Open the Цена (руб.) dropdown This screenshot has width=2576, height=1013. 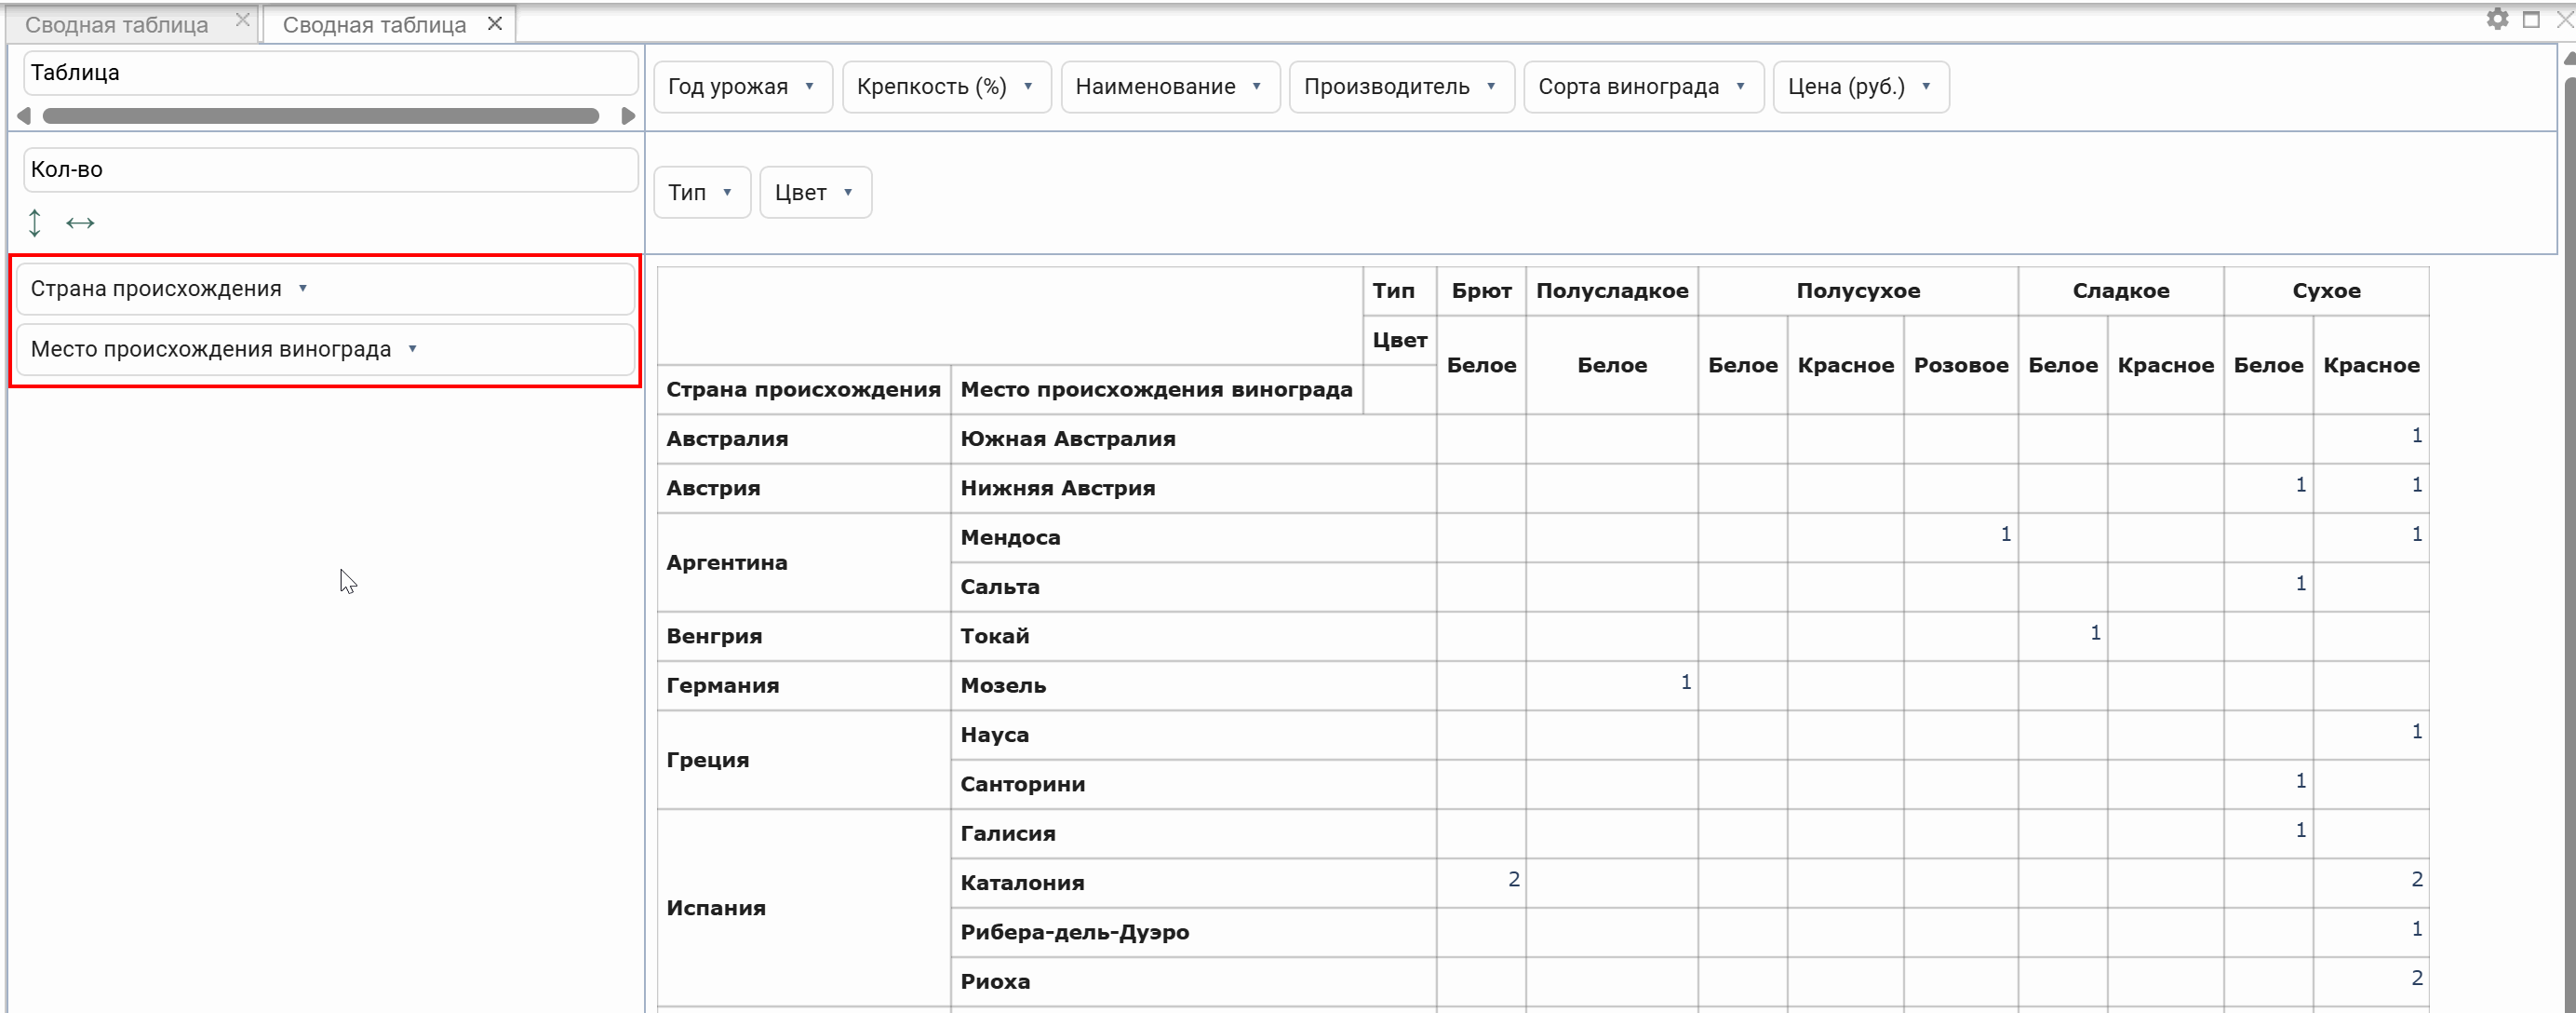(1926, 87)
